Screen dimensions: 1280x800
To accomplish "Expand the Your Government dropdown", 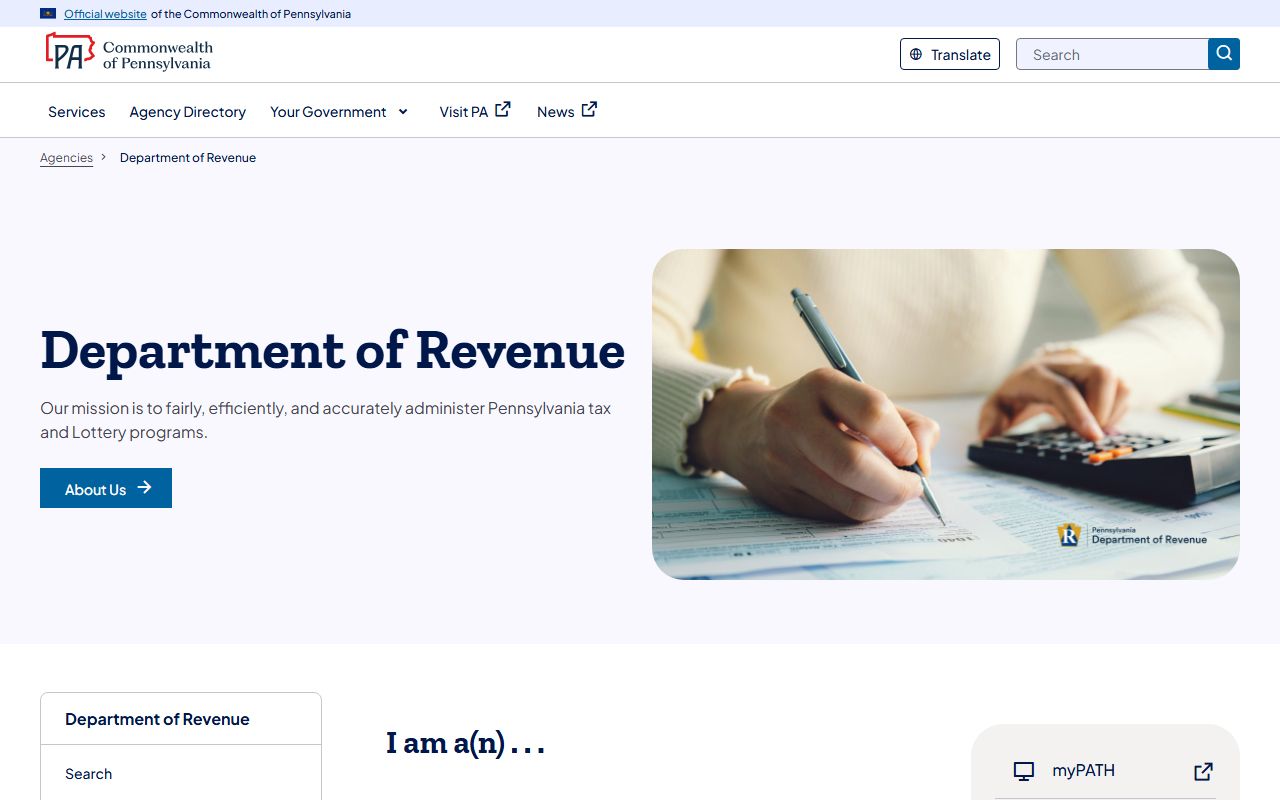I will [339, 112].
